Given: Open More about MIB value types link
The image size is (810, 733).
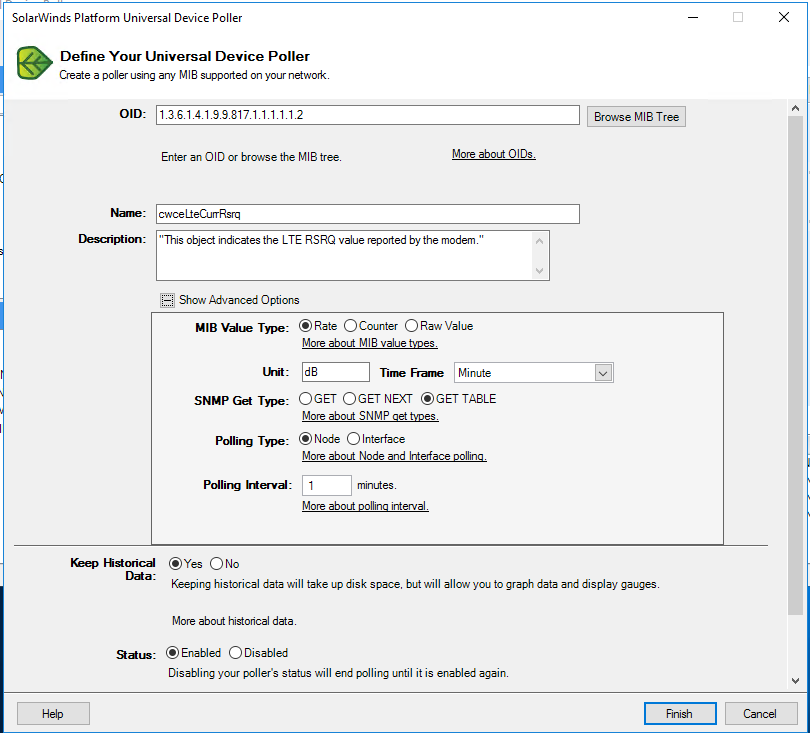Looking at the screenshot, I should tap(370, 343).
